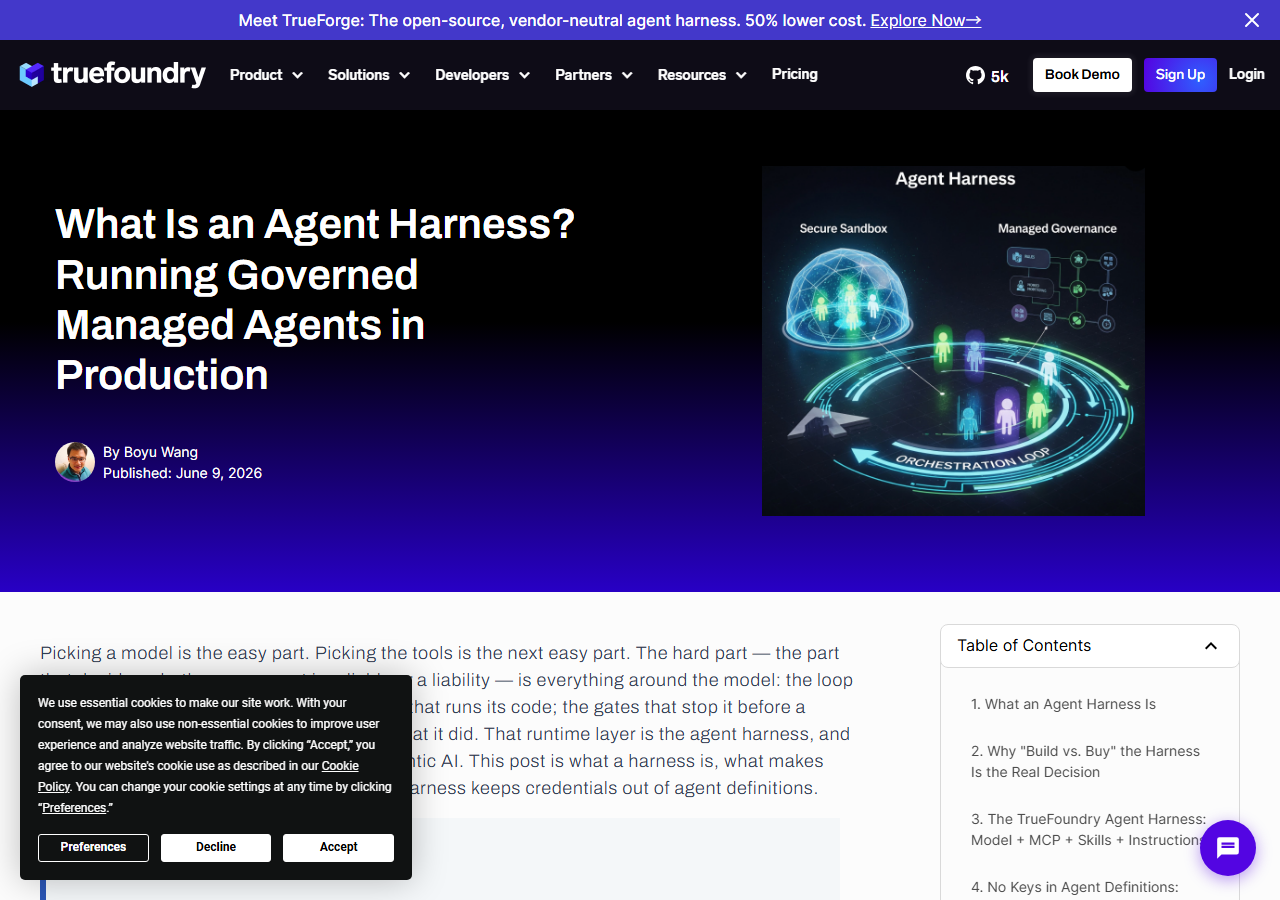
Task: Expand the Partners menu
Action: pyautogui.click(x=594, y=75)
